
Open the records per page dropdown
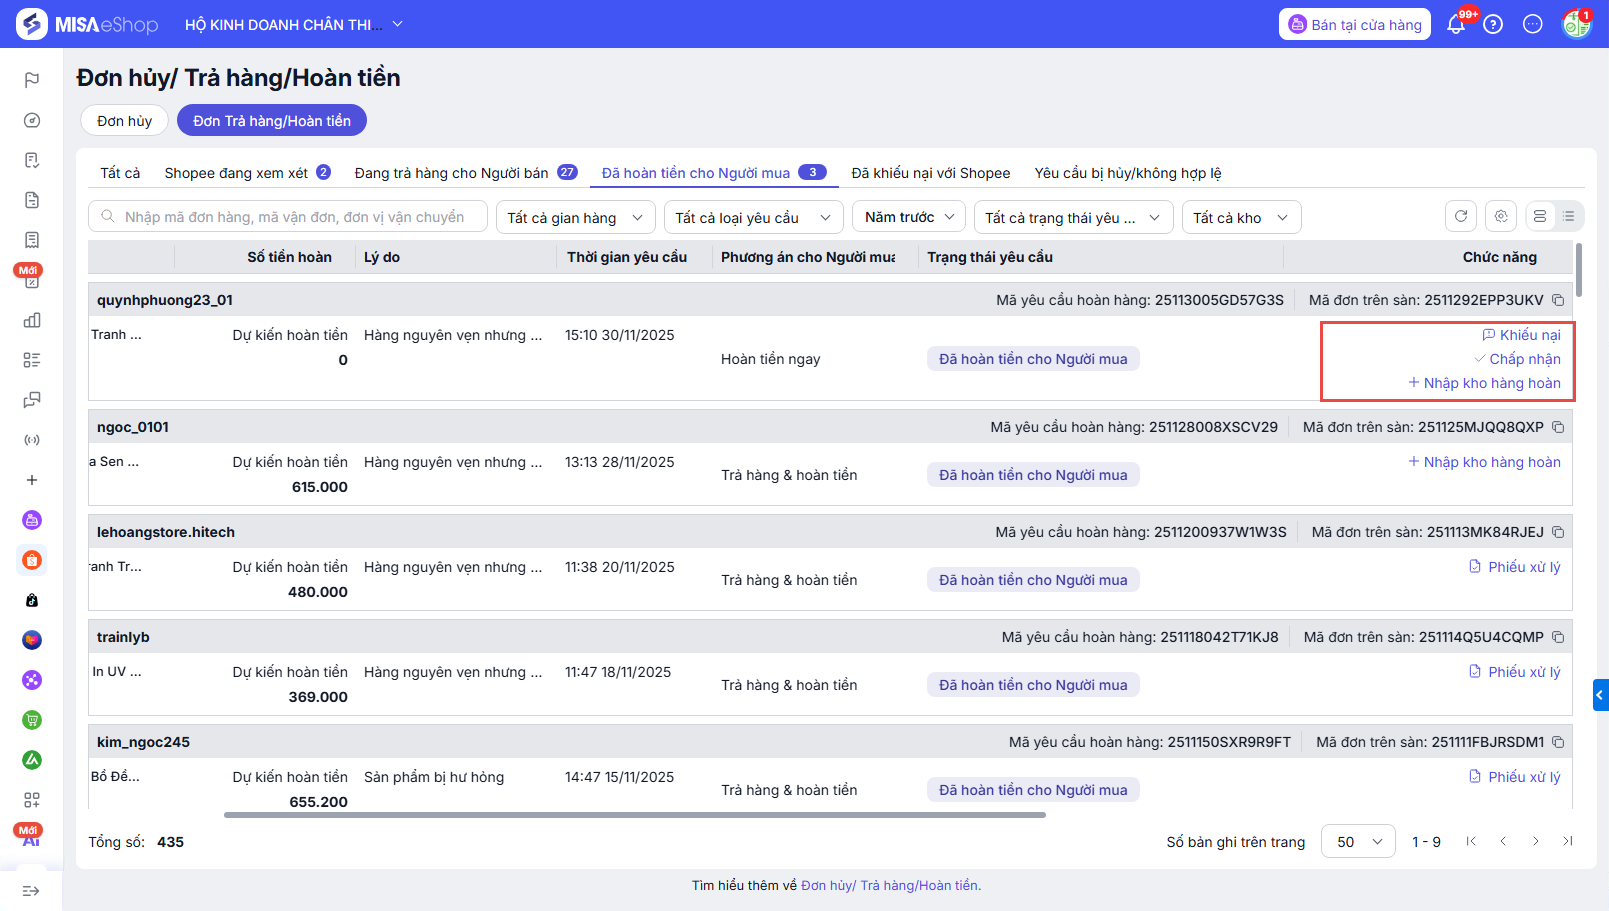[x=1359, y=842]
